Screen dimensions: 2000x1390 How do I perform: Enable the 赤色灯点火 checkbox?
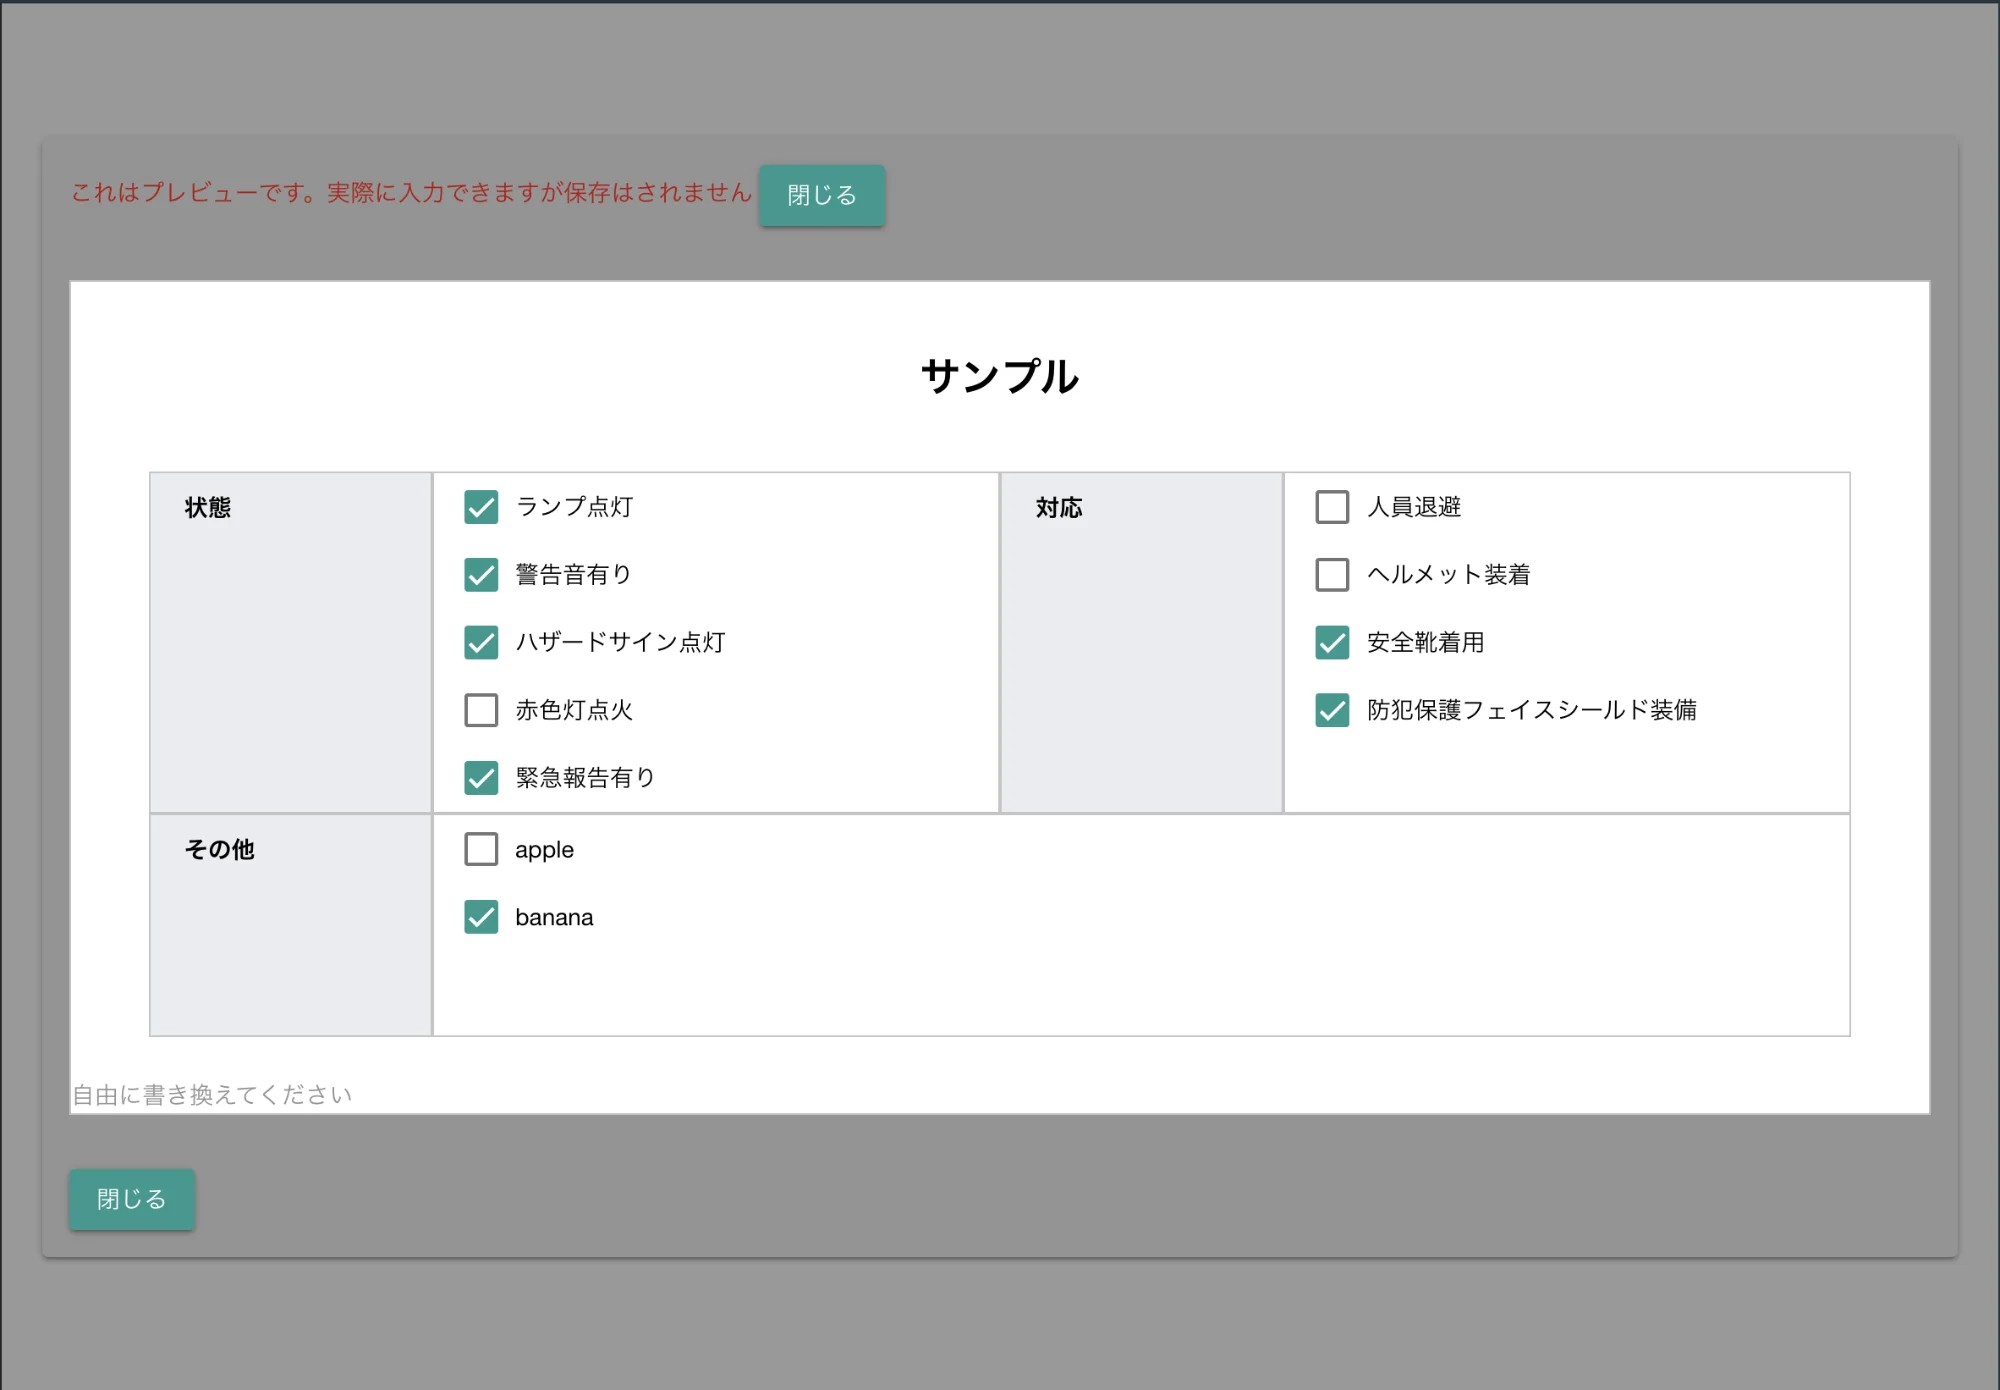click(x=481, y=710)
